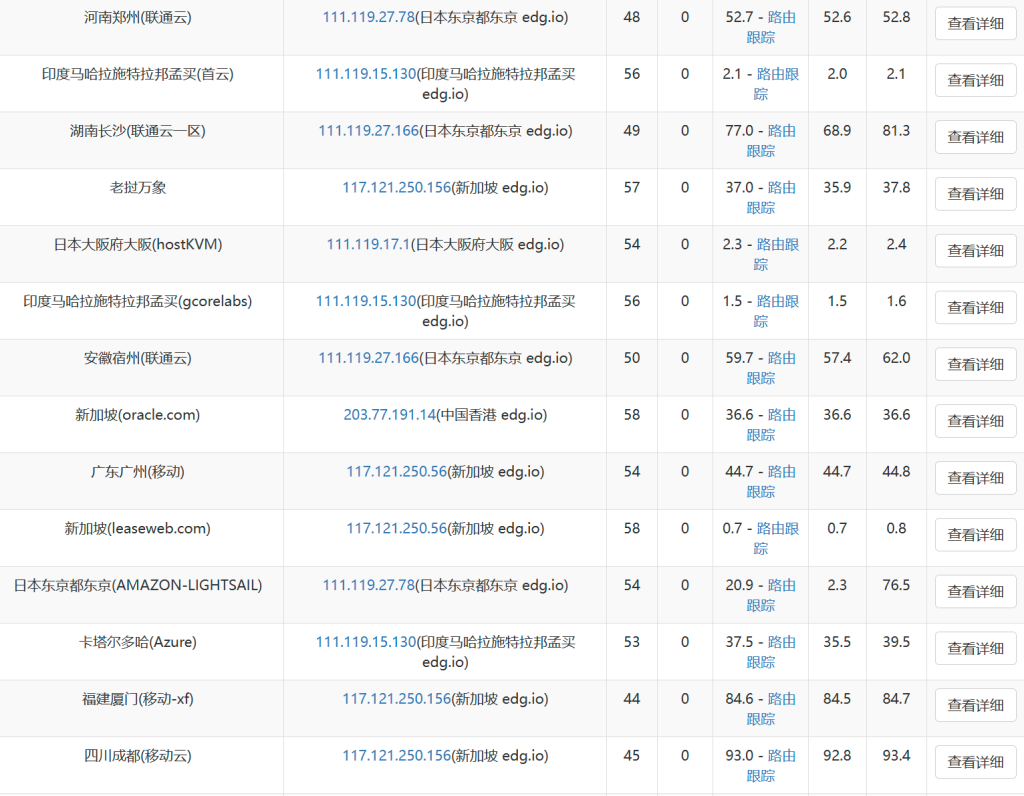Click 查看详细 for 广东广州(移动) row
The image size is (1024, 796).
[x=975, y=478]
